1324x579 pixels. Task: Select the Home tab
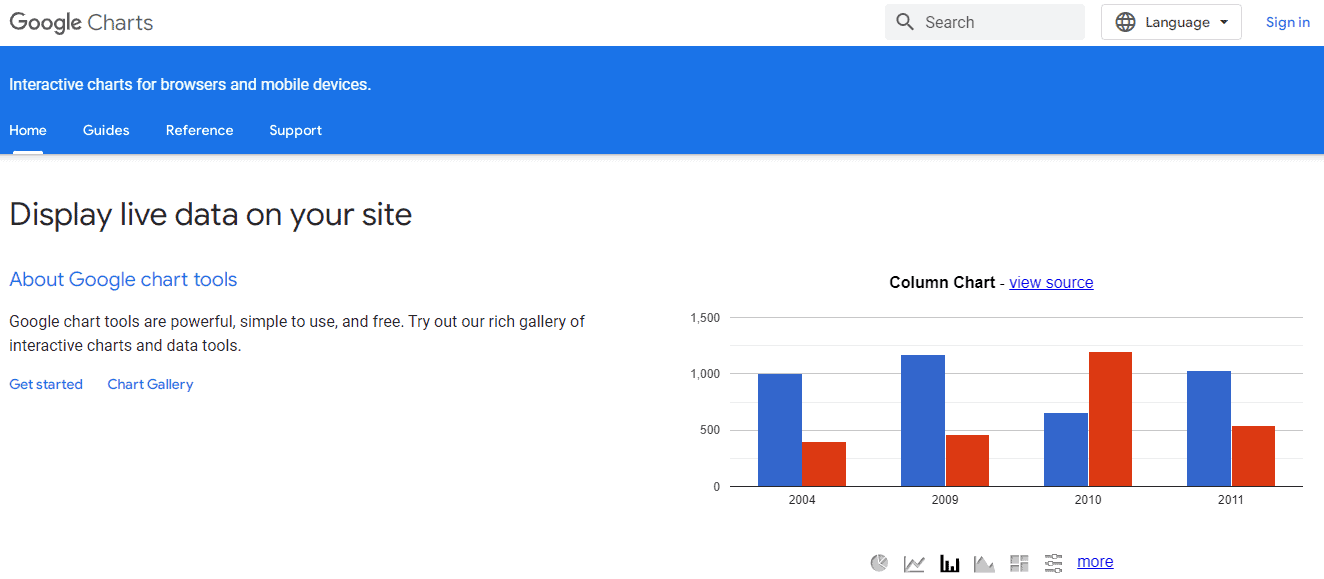27,130
